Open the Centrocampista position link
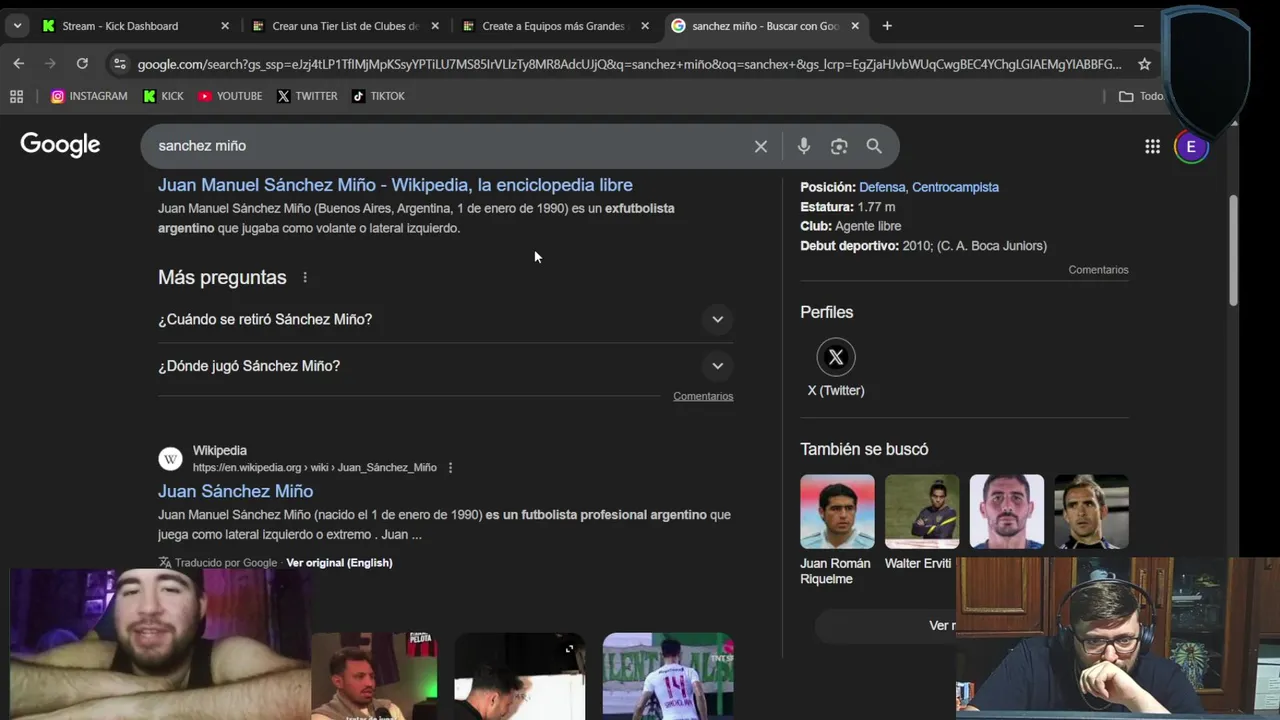This screenshot has height=720, width=1280. [x=955, y=187]
